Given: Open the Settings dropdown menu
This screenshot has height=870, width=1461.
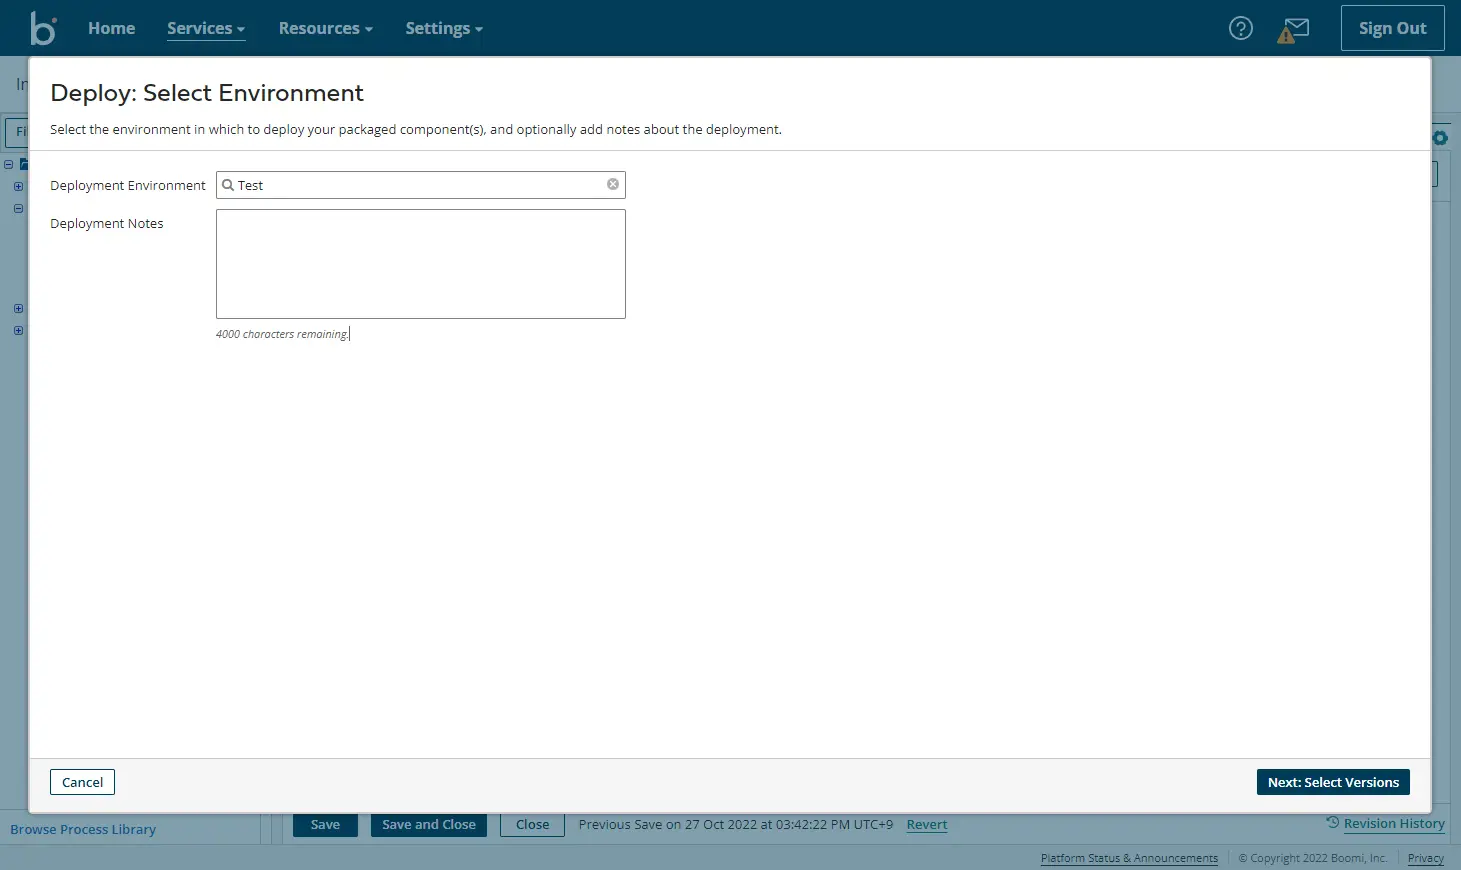Looking at the screenshot, I should (x=444, y=28).
